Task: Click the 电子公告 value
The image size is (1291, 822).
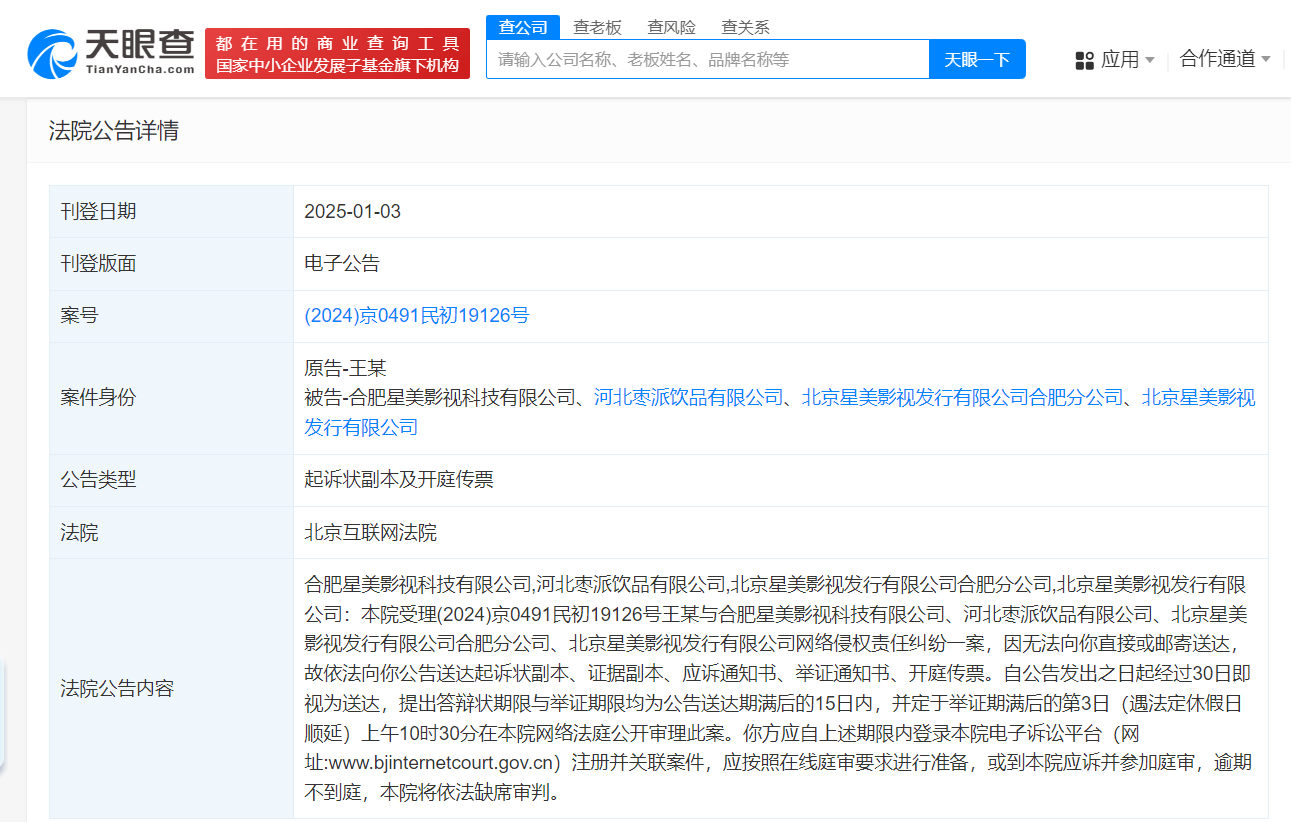Action: point(342,264)
